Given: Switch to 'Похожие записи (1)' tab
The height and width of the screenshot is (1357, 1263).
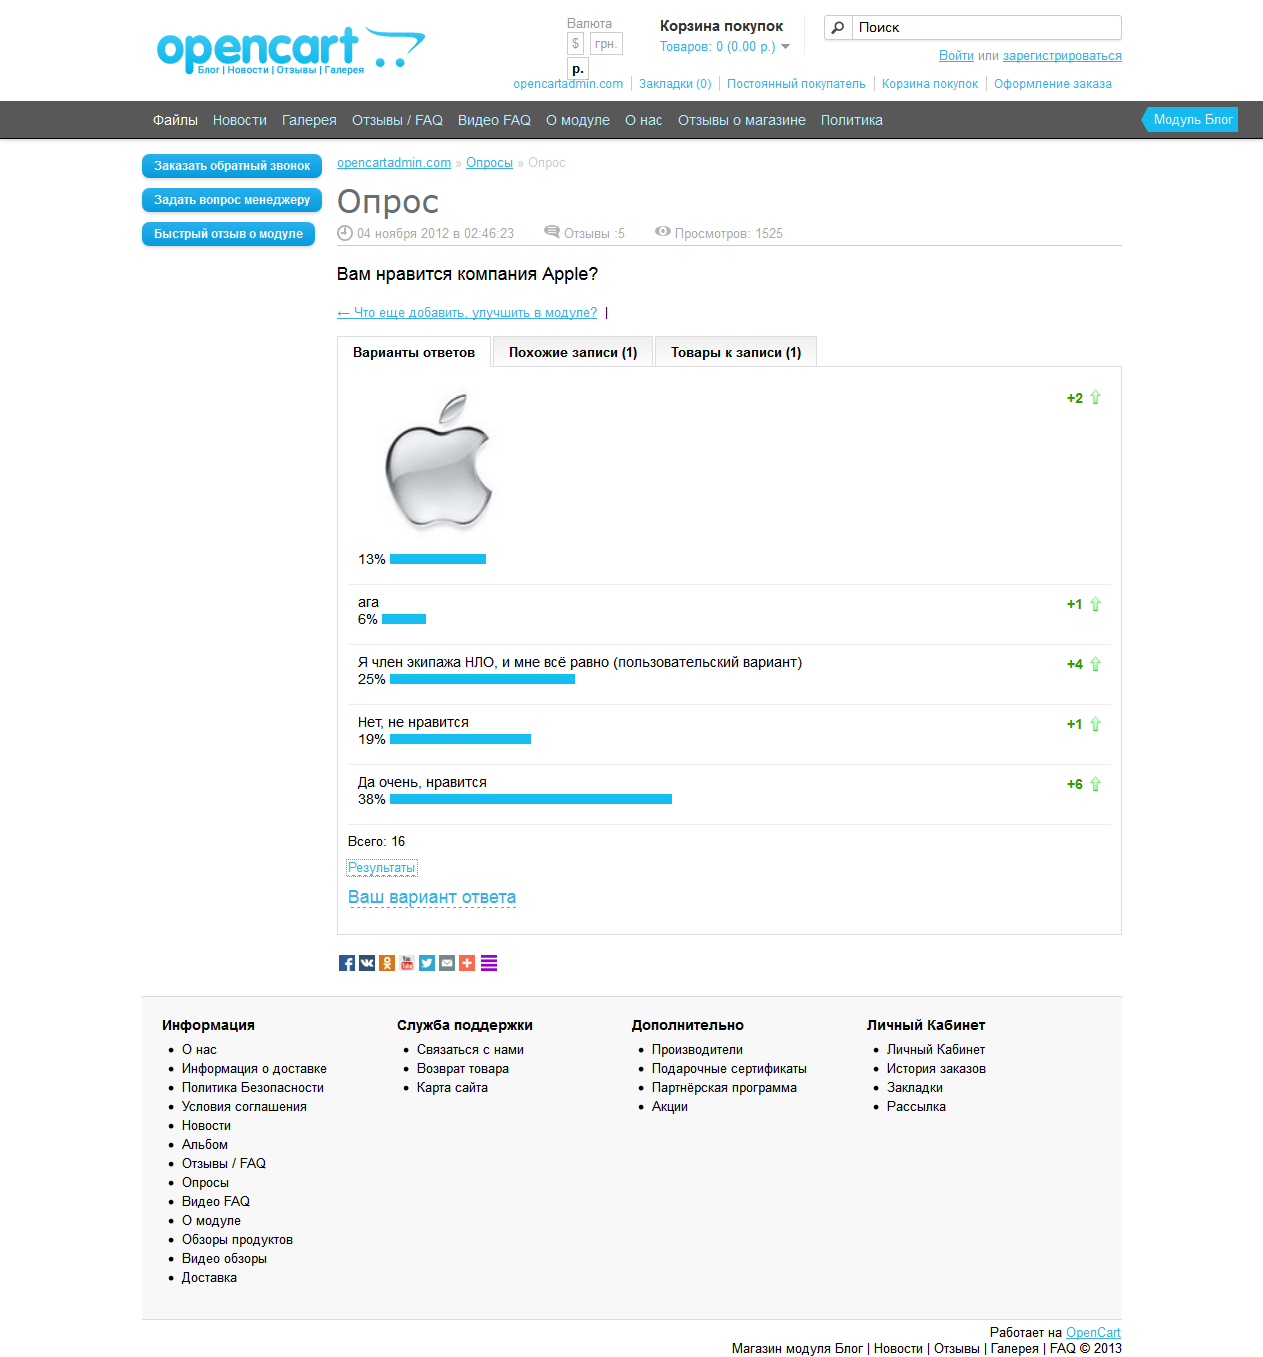Looking at the screenshot, I should [573, 352].
